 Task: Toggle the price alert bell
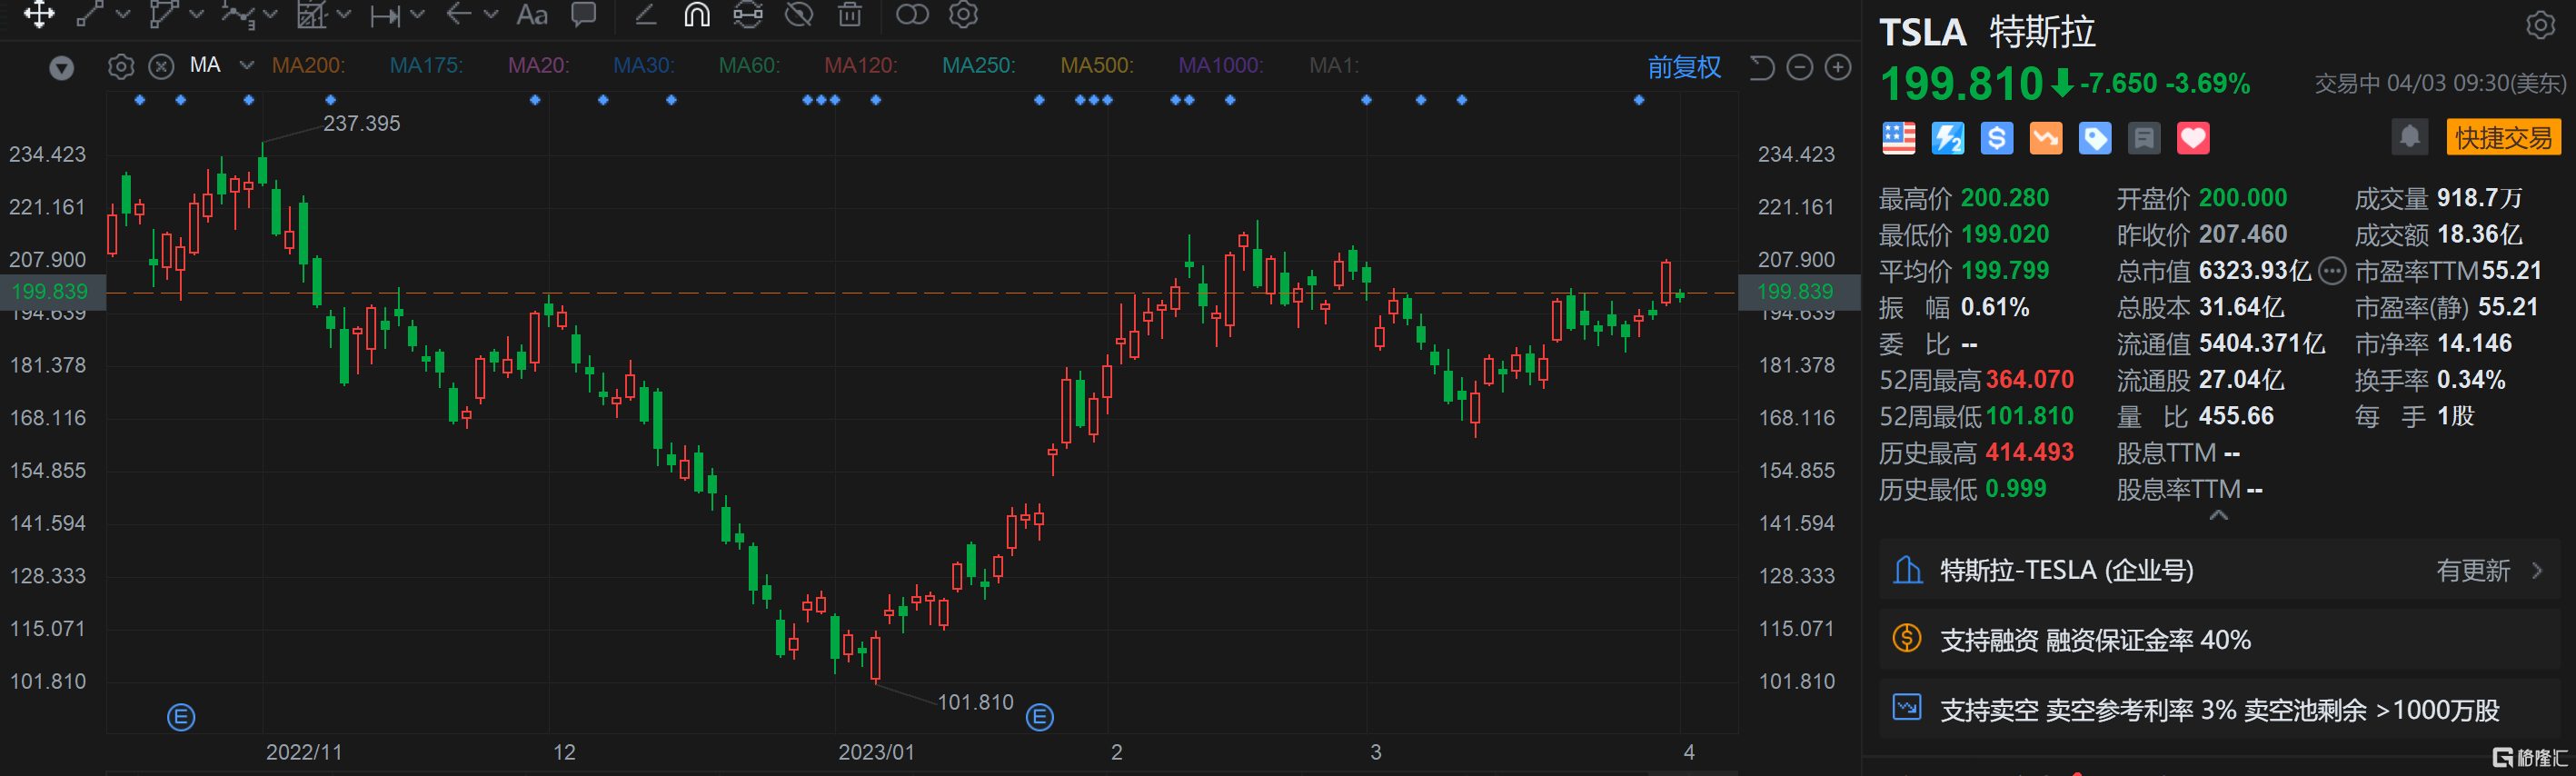pyautogui.click(x=2409, y=137)
